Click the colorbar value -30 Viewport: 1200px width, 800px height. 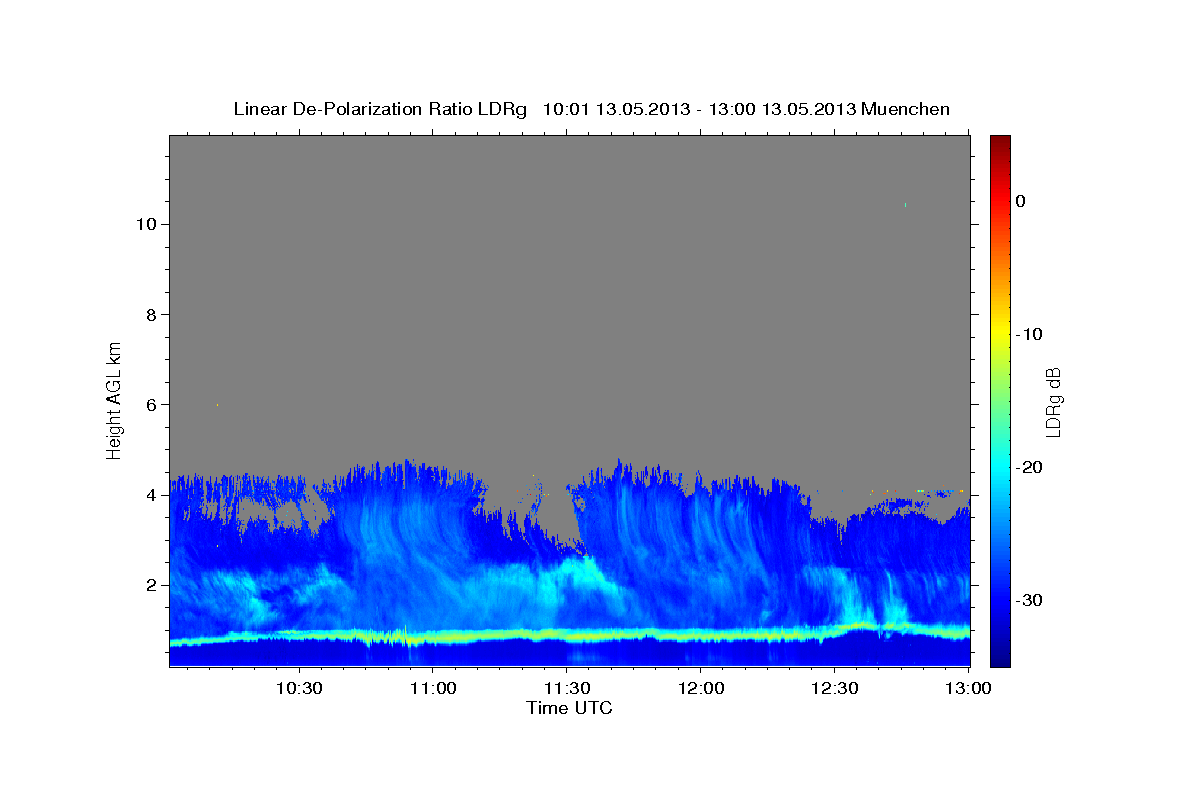[x=1029, y=600]
